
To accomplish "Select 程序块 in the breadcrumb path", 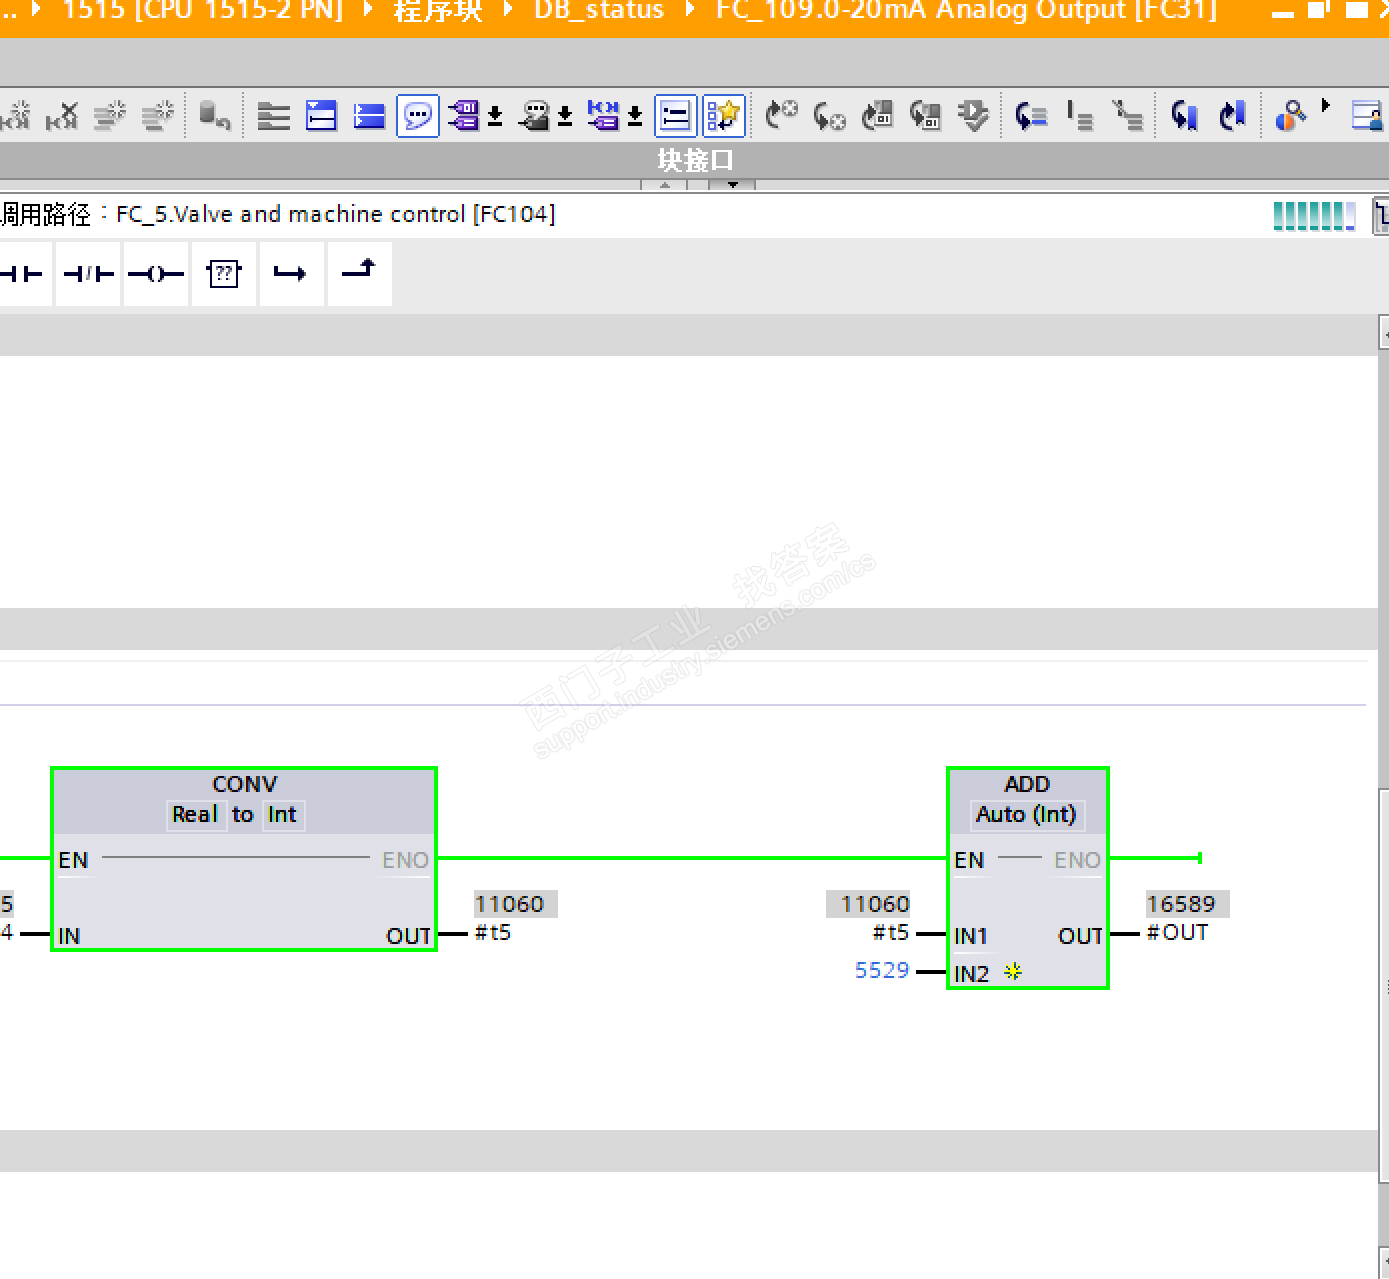I will [x=437, y=11].
